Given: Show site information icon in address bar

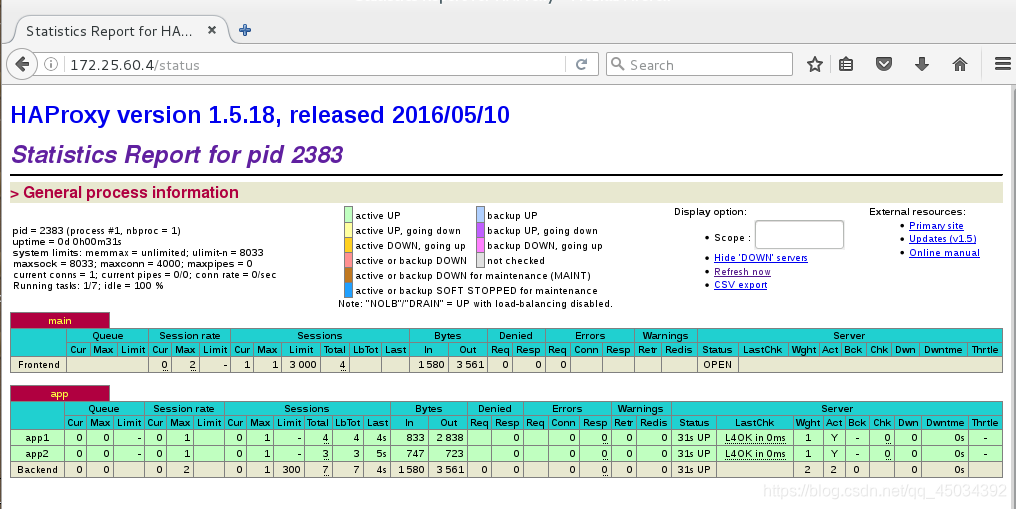Looking at the screenshot, I should pos(51,64).
